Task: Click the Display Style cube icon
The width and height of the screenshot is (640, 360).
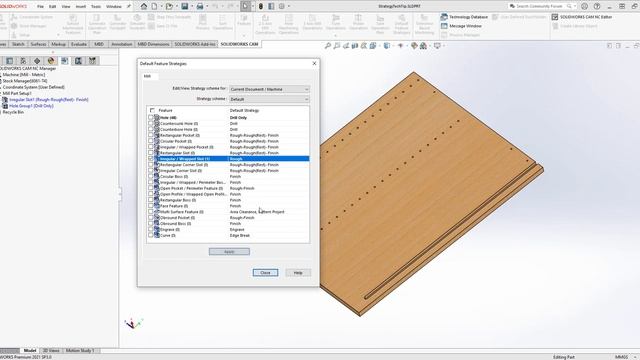Action: (x=386, y=46)
